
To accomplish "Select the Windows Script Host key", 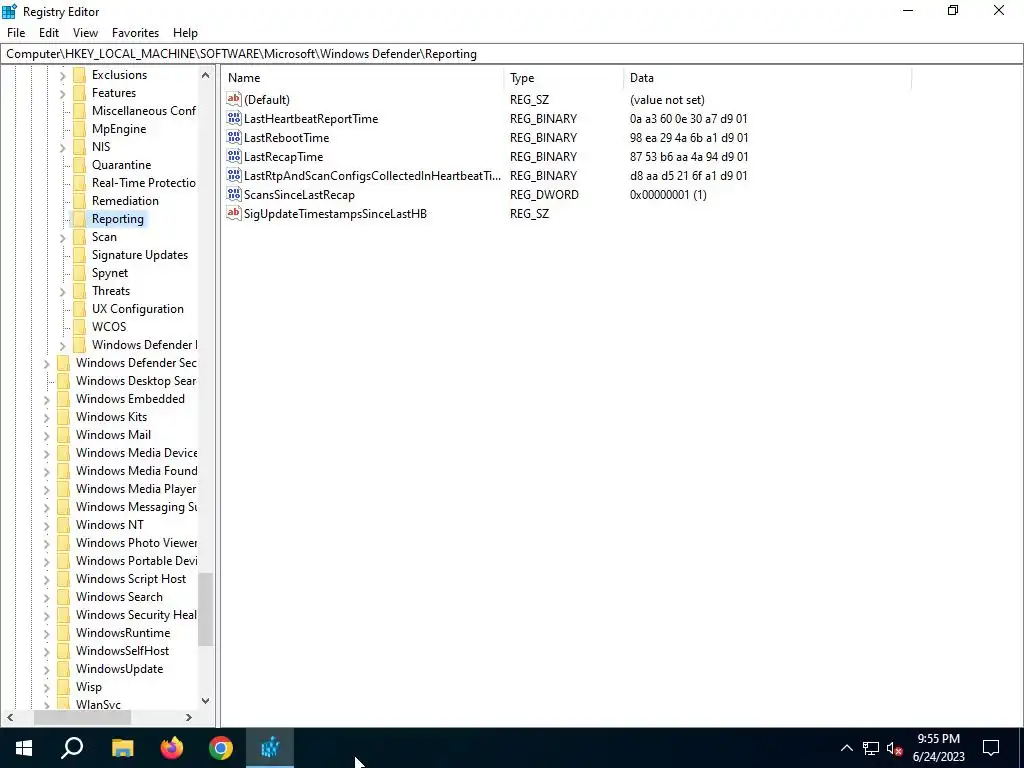I will 131,579.
